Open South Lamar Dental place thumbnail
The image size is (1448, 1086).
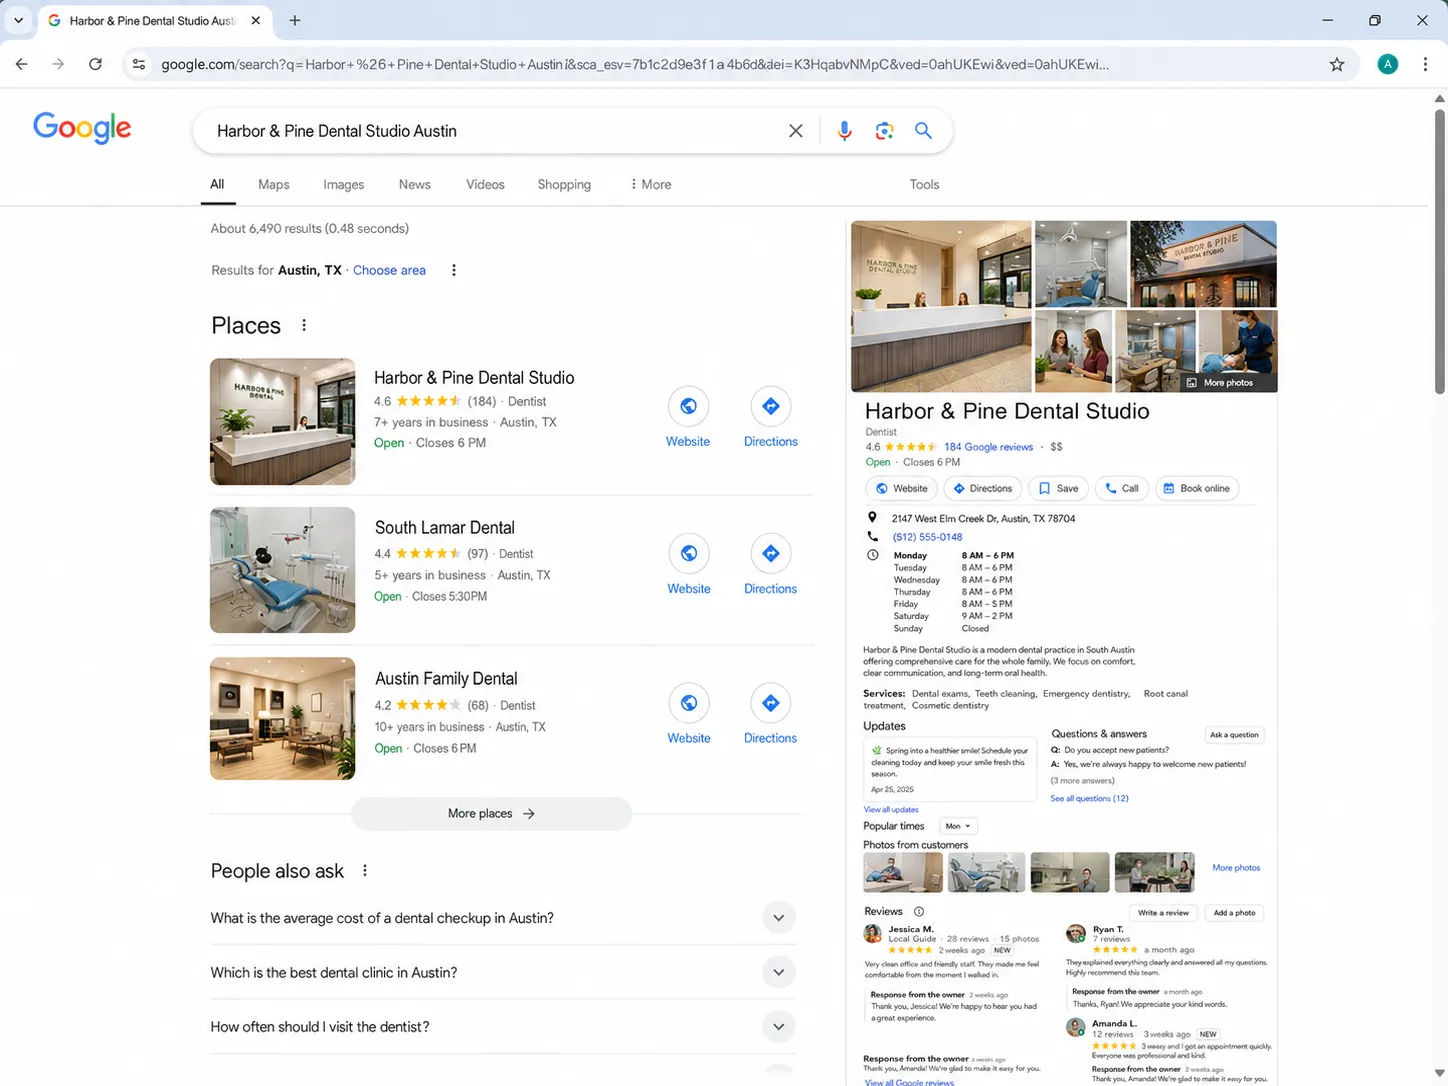click(282, 570)
